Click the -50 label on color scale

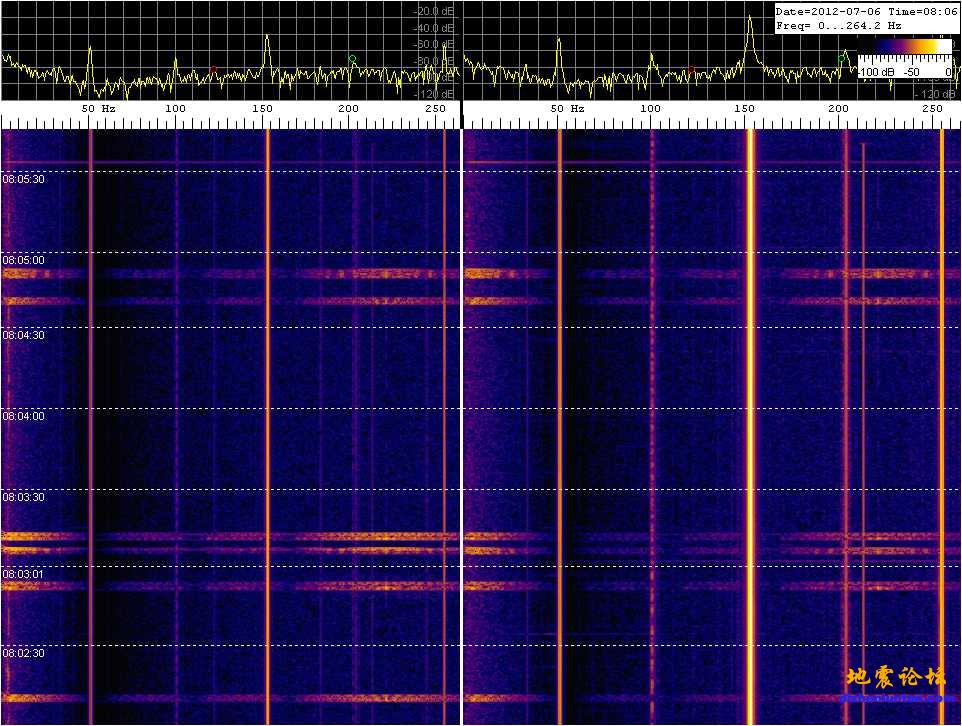(x=912, y=72)
